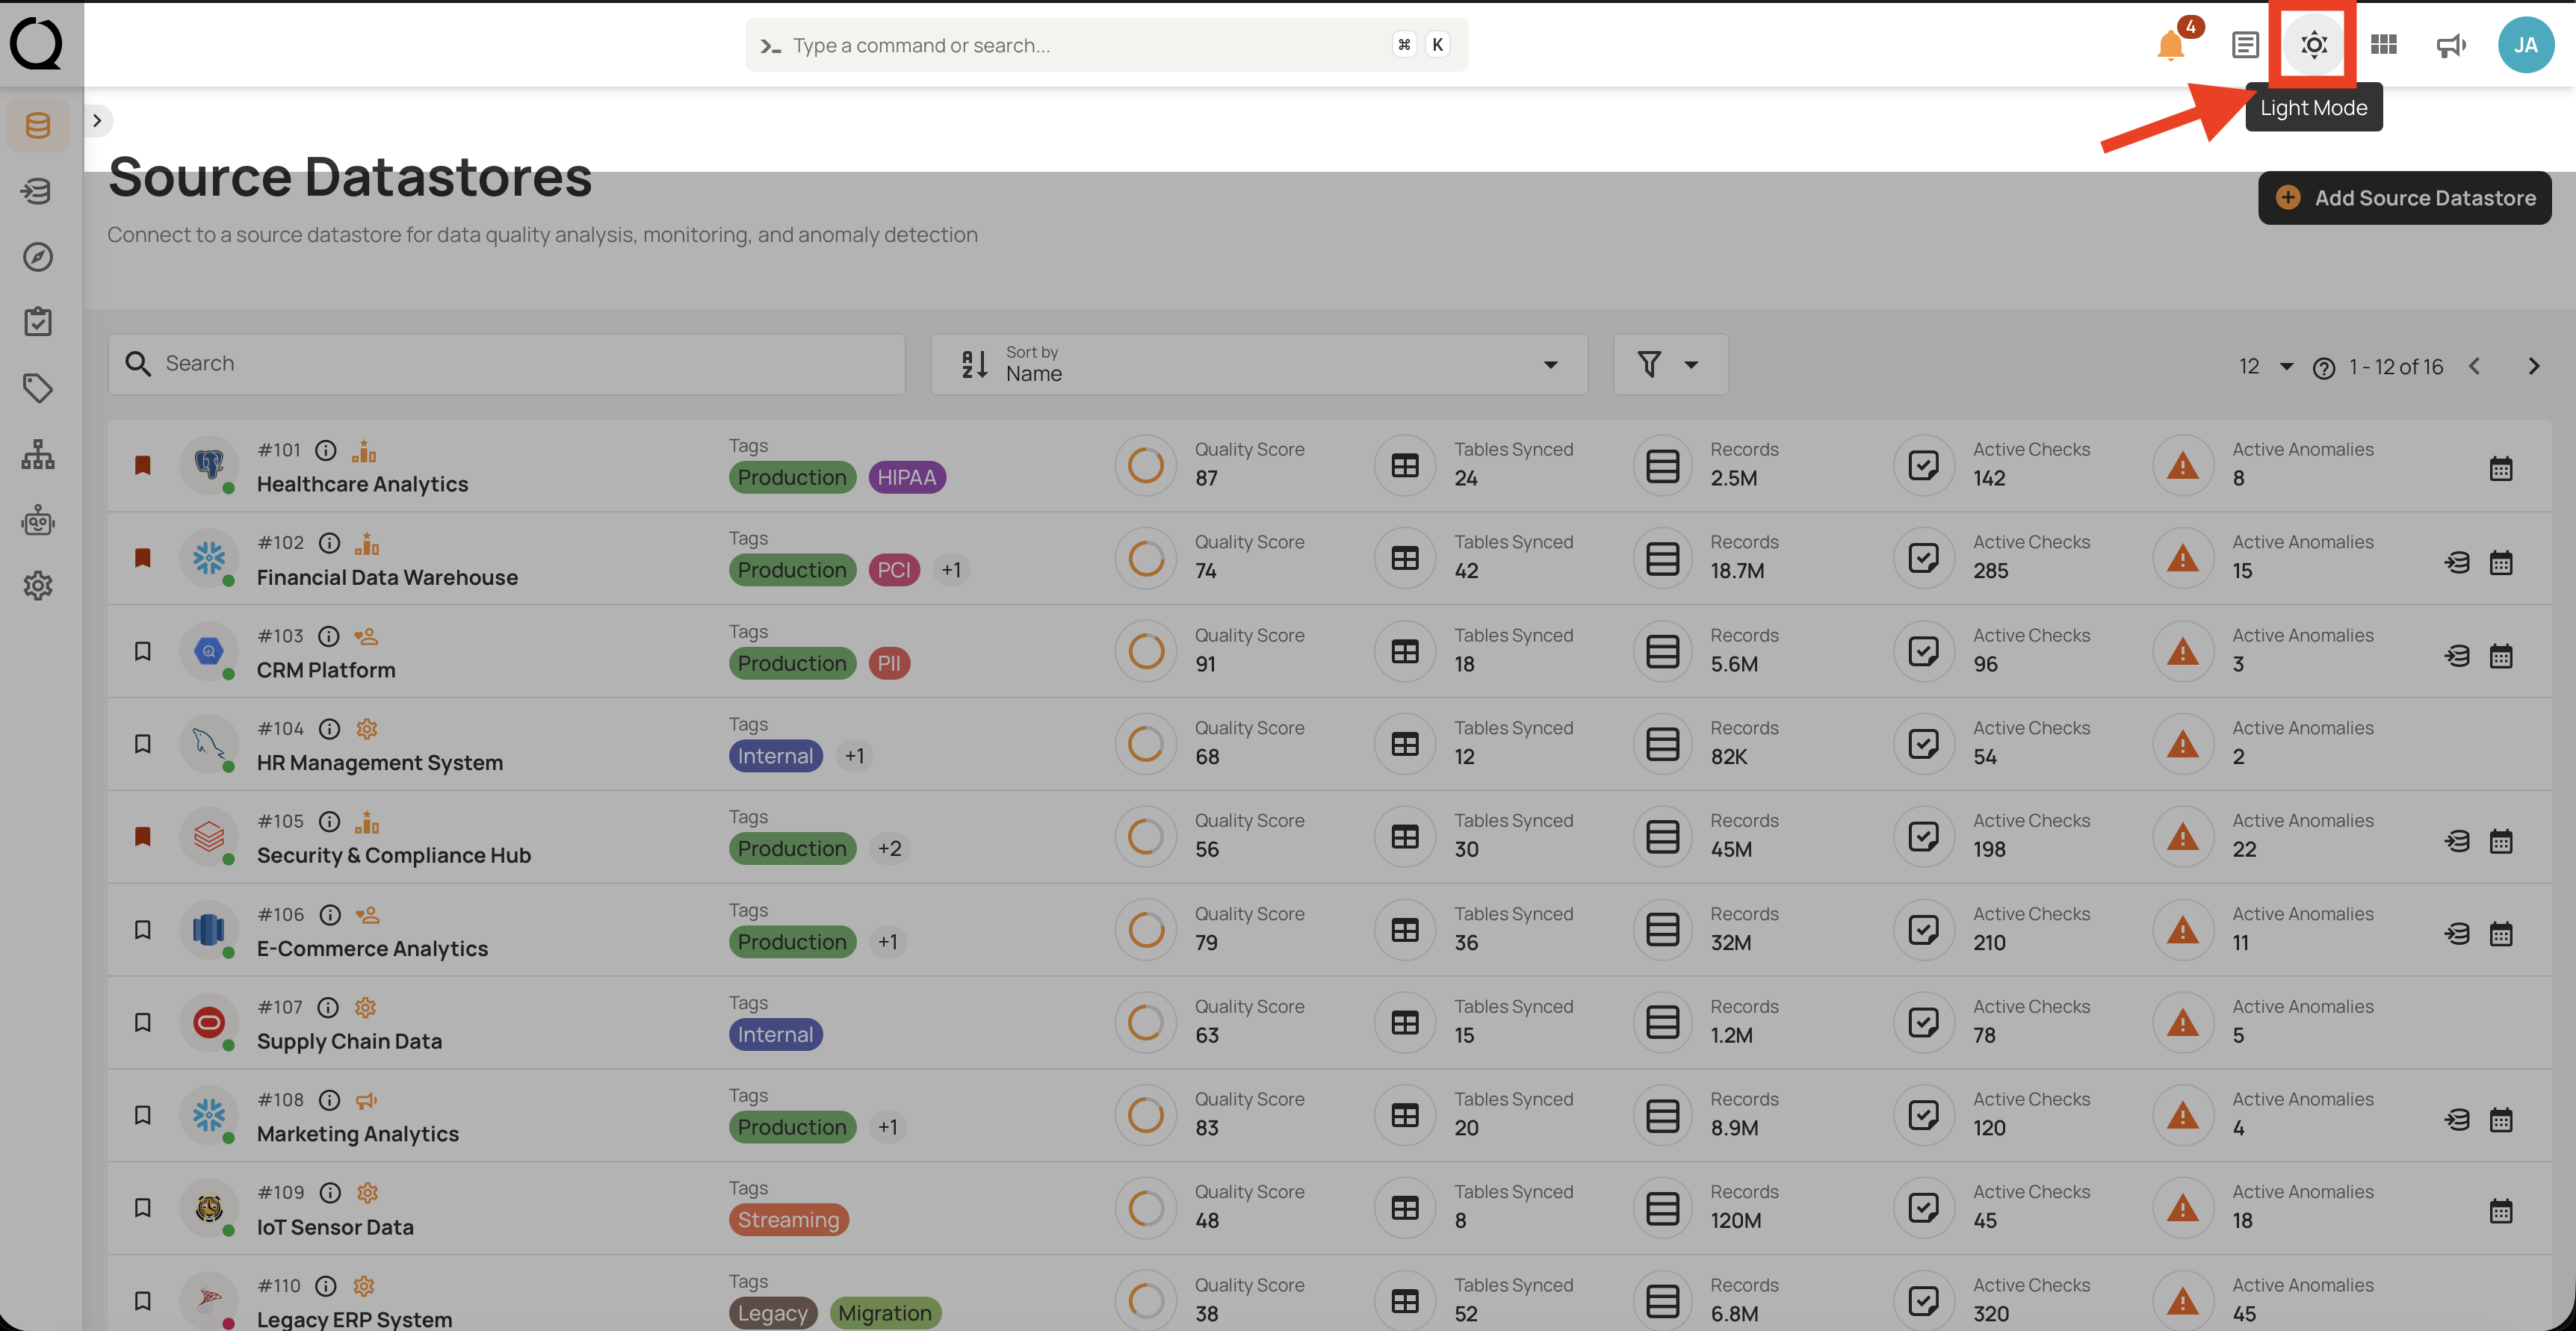Viewport: 2576px width, 1331px height.
Task: Expand +1 tags on HR Management System
Action: coord(853,756)
